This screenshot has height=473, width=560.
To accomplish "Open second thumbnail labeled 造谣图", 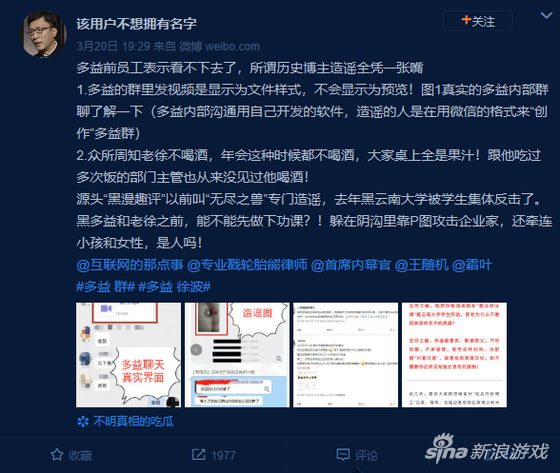I will [x=237, y=355].
